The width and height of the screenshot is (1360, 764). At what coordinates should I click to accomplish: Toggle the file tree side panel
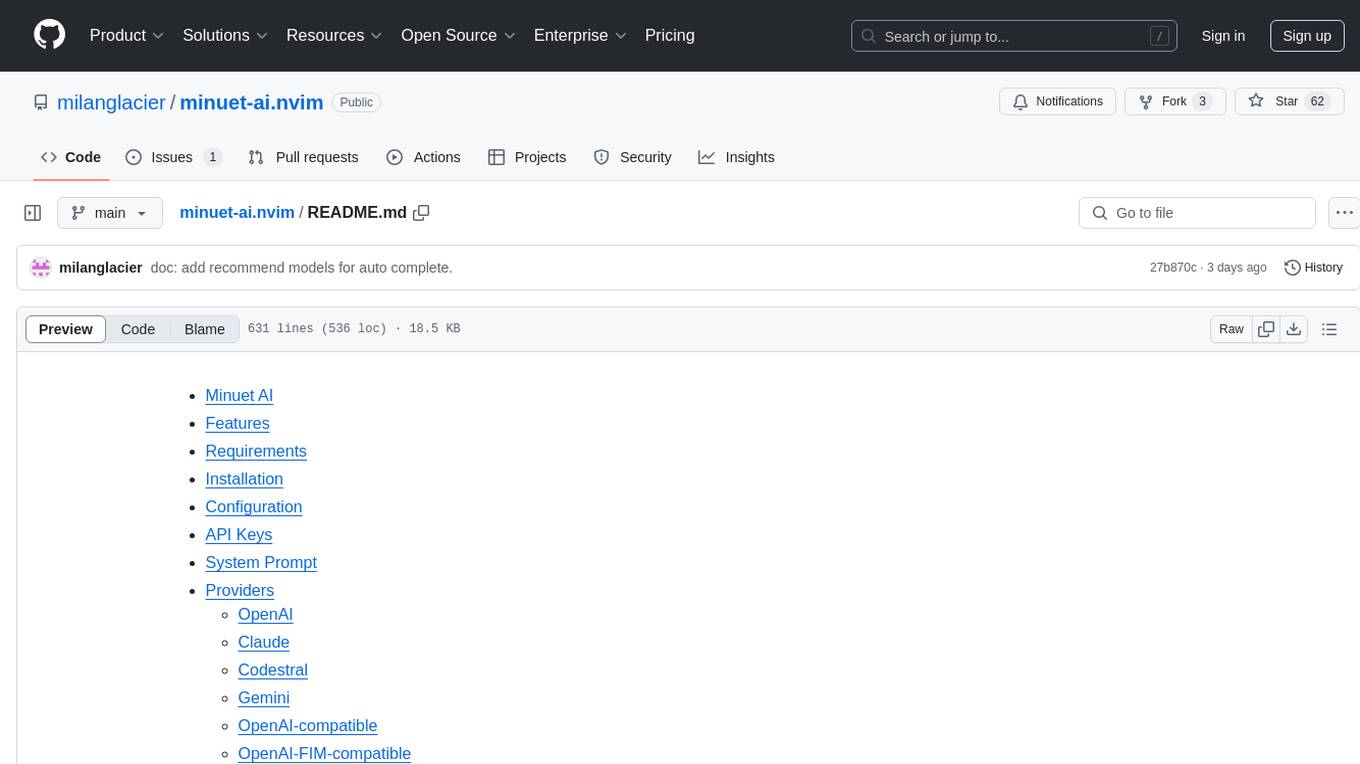[33, 213]
